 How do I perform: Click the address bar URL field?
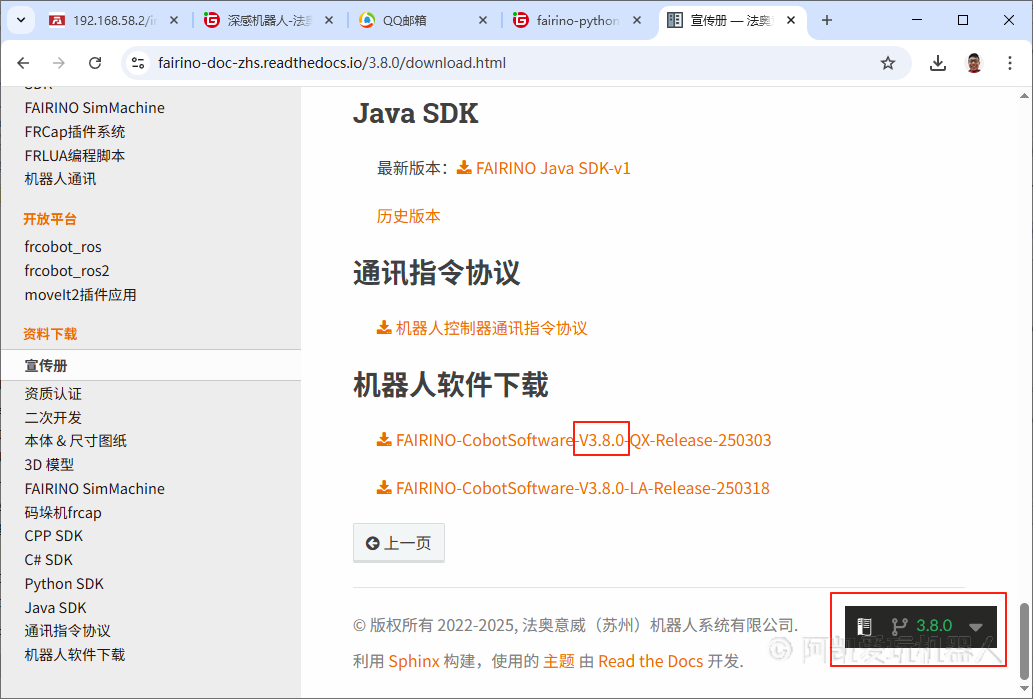(500, 63)
